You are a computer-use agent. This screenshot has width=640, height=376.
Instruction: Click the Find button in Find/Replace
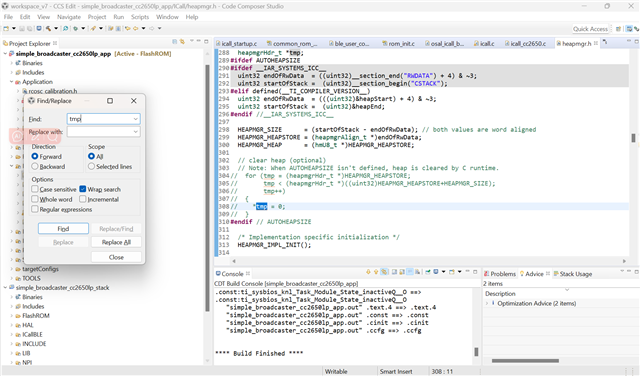pos(63,229)
